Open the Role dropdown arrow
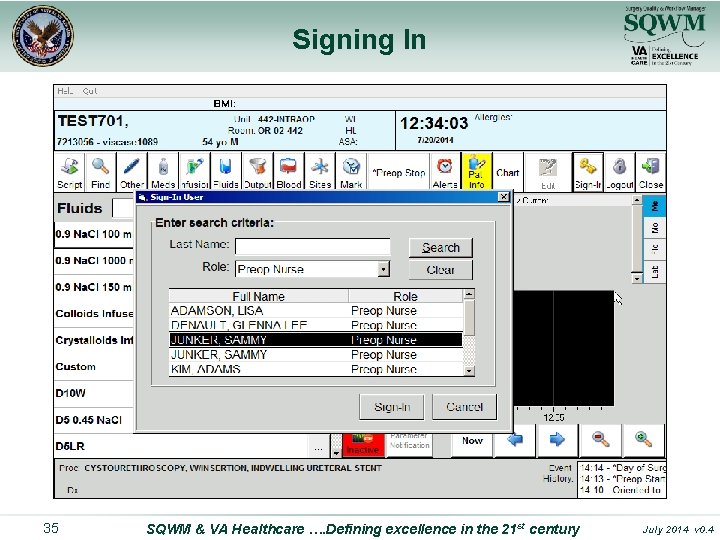Screen dimensions: 720x540 [x=383, y=269]
